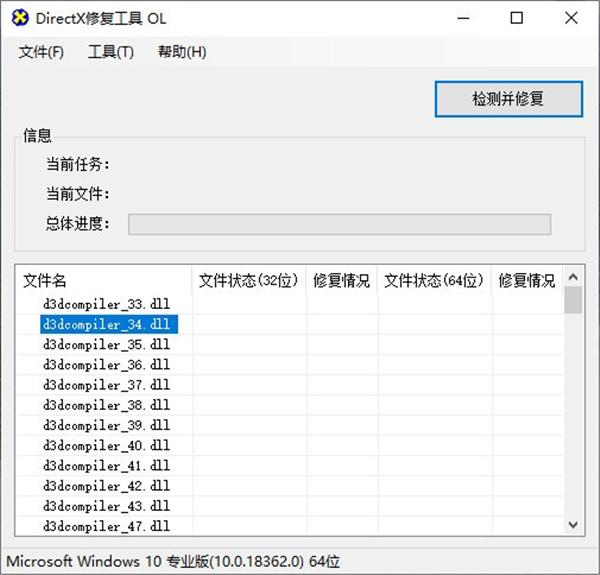This screenshot has width=600, height=575.
Task: Select d3dcompiler_42.dll in the file list
Action: point(106,486)
